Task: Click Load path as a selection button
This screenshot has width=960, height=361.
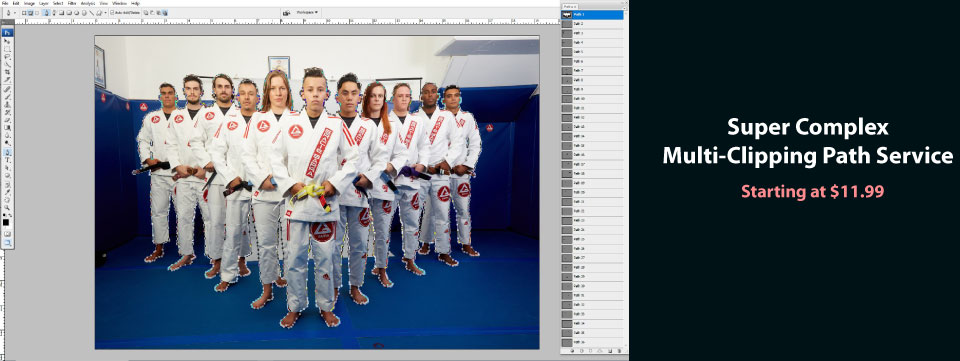Action: pyautogui.click(x=590, y=351)
